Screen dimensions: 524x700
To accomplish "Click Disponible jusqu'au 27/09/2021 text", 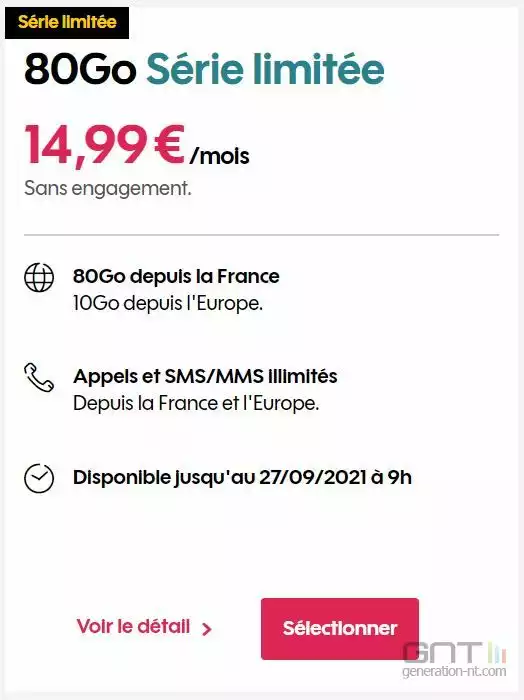I will coord(242,478).
